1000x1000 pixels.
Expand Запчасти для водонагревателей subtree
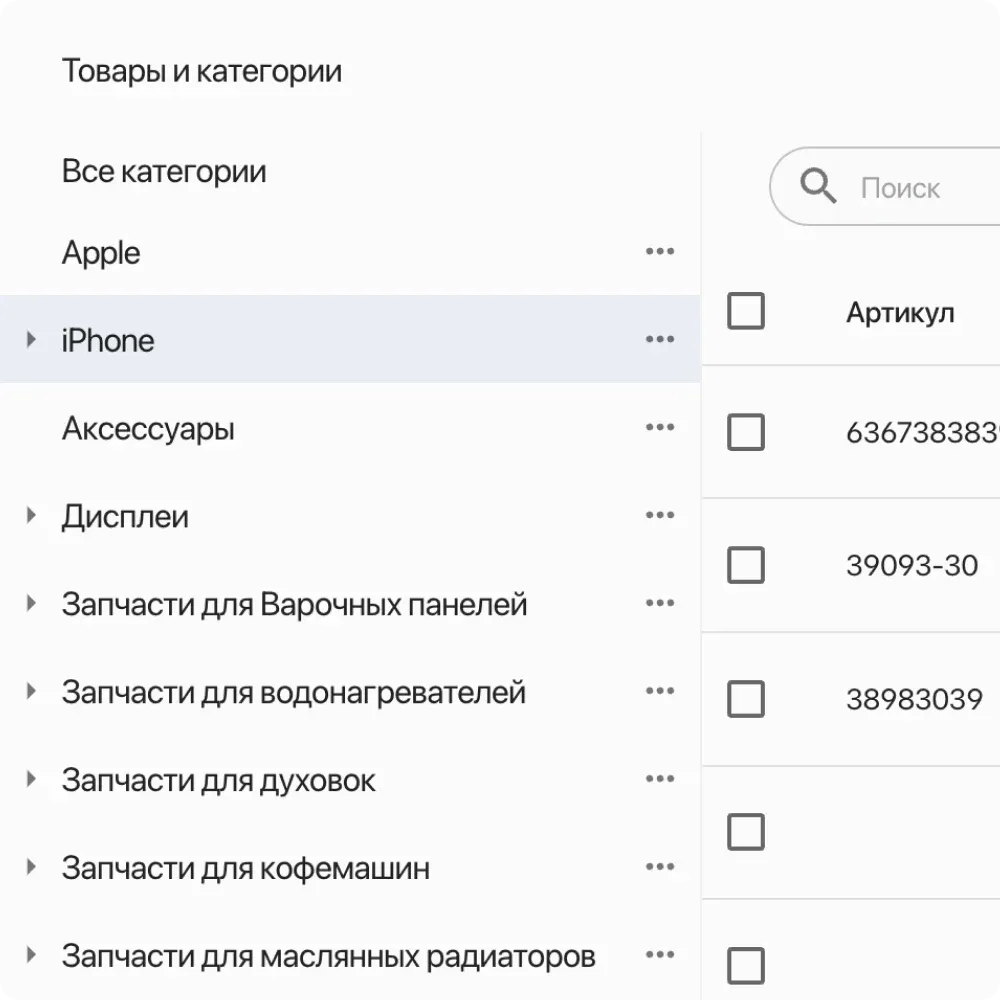[30, 690]
